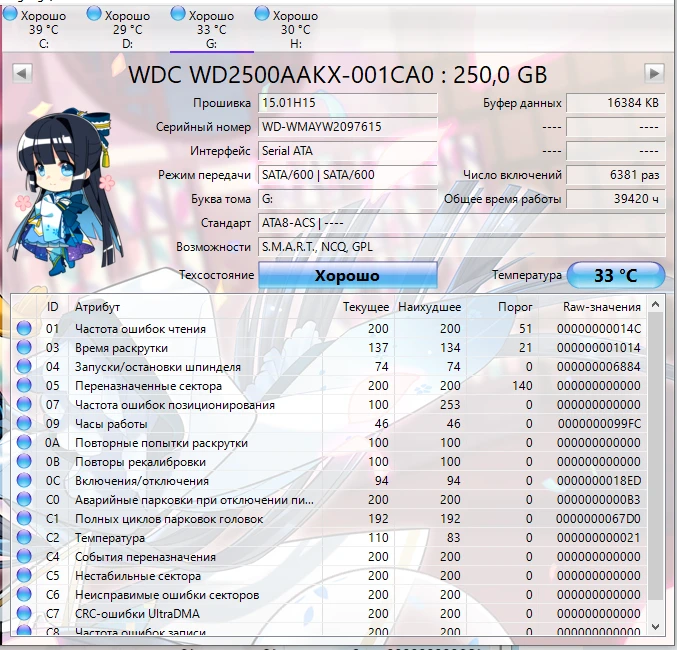This screenshot has width=677, height=650.
Task: Click status circle for attribute 01
Action: [x=24, y=328]
